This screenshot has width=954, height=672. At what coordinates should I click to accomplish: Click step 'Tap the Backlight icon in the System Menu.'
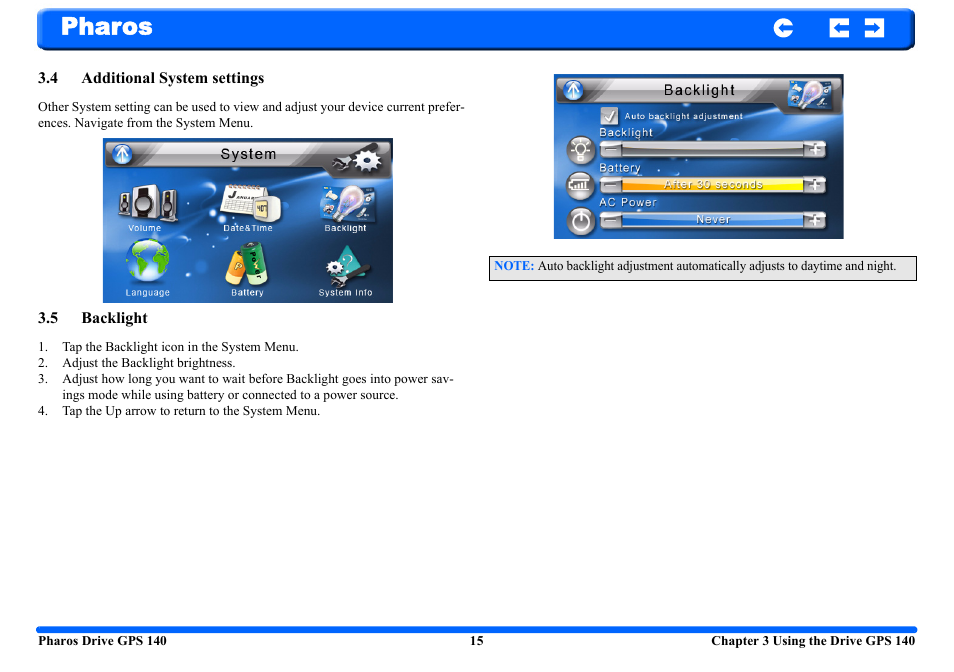point(180,347)
